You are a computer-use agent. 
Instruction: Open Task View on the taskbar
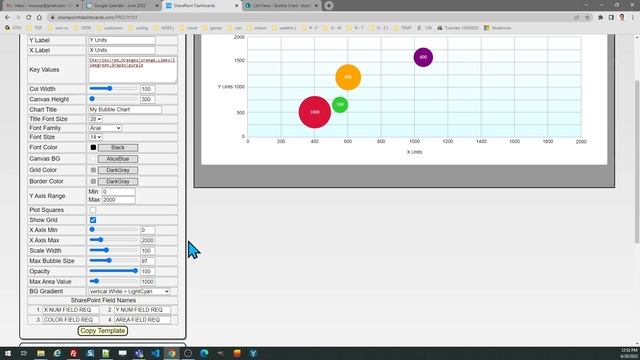24,353
